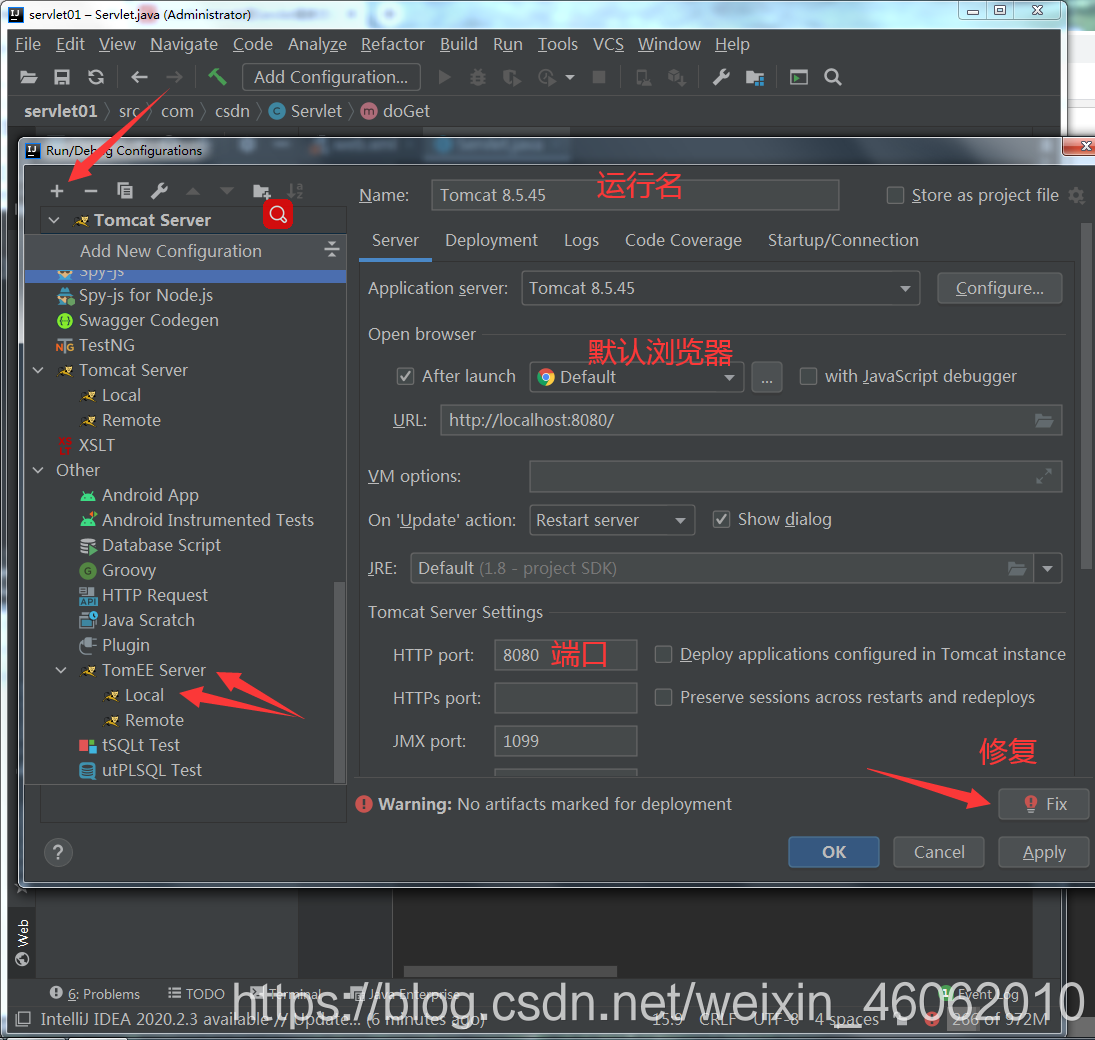
Task: Click the Run Anything icon in toolbar
Action: point(798,78)
